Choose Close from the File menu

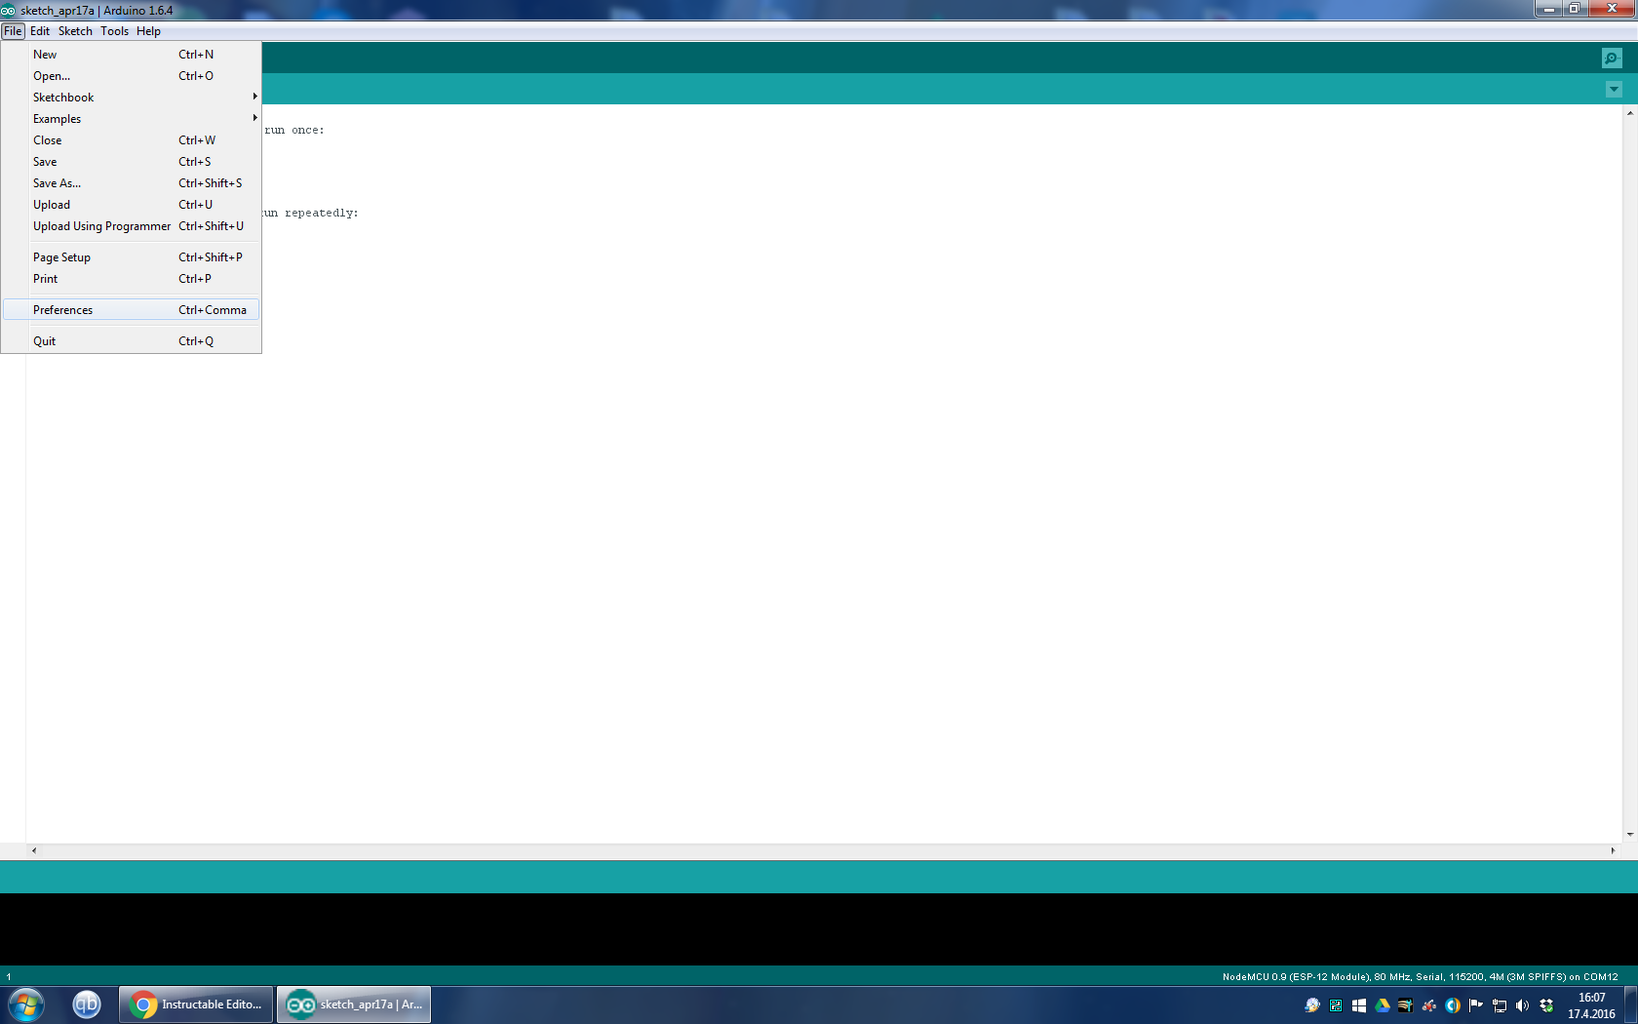point(131,140)
